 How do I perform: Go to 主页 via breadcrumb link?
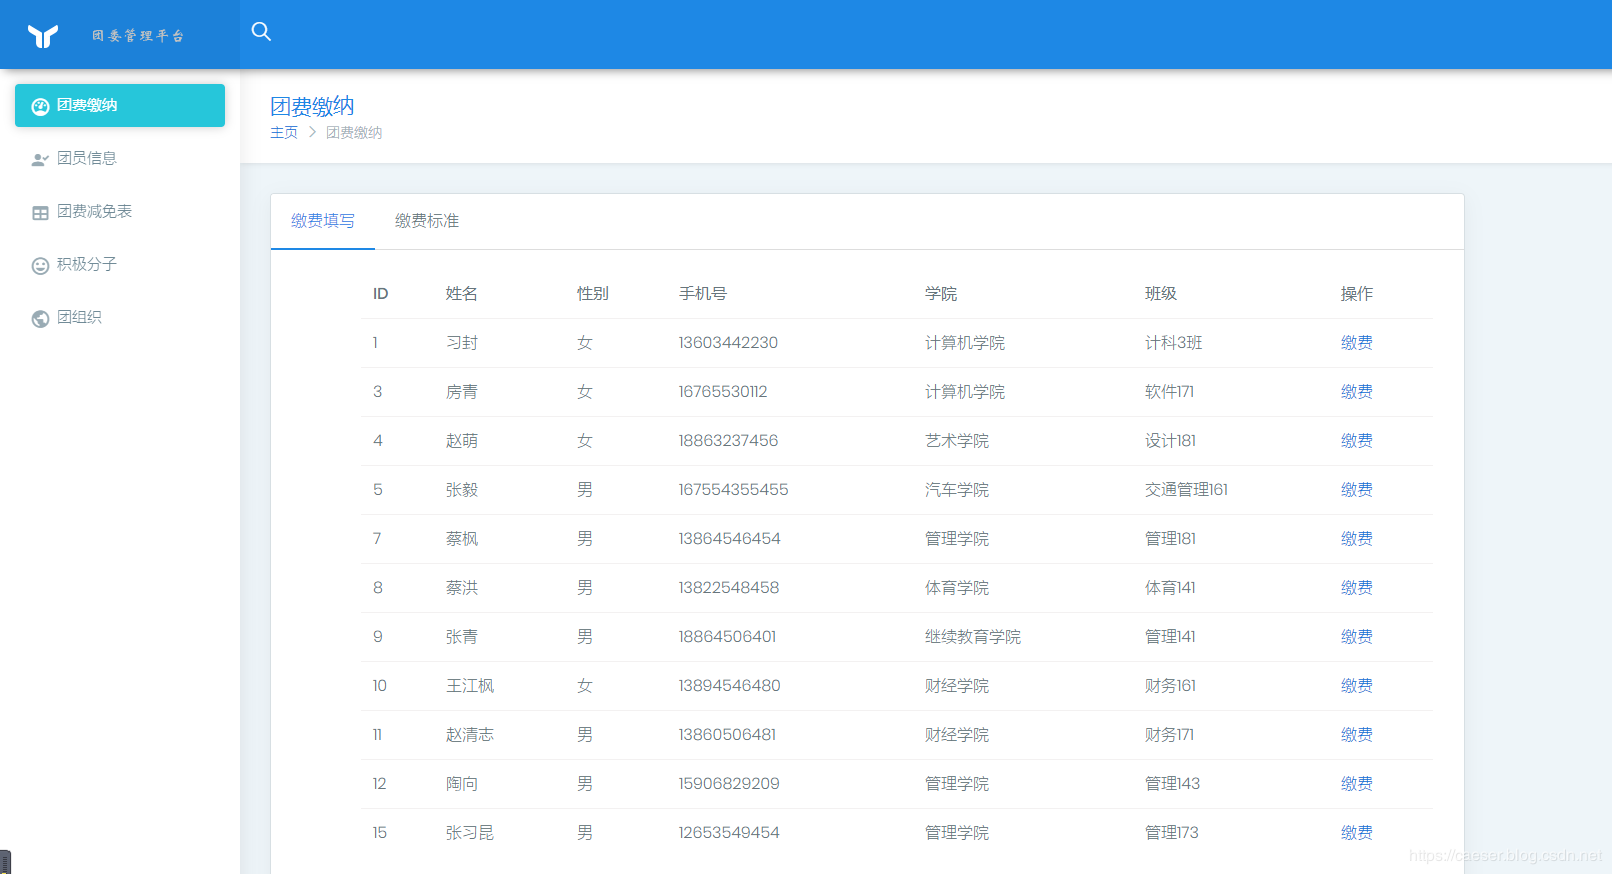click(x=284, y=133)
